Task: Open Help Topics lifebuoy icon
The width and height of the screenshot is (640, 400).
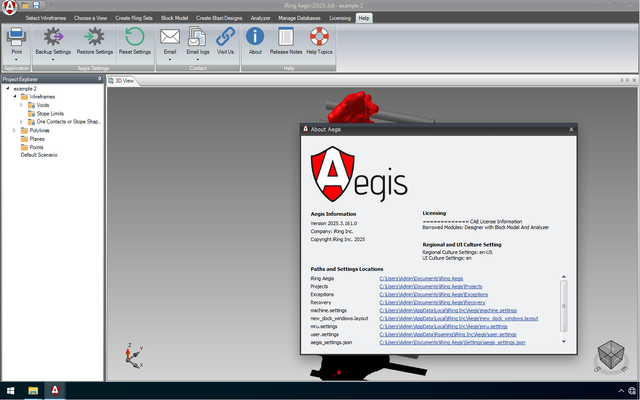Action: [319, 36]
